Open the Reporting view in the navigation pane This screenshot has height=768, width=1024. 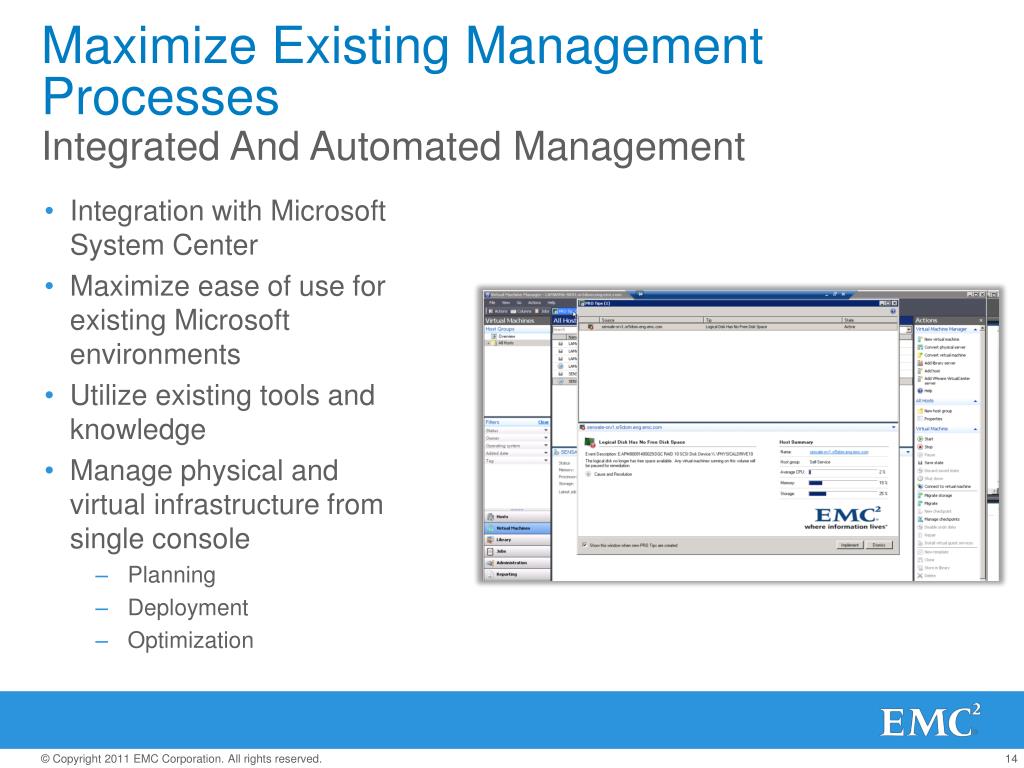click(x=517, y=574)
